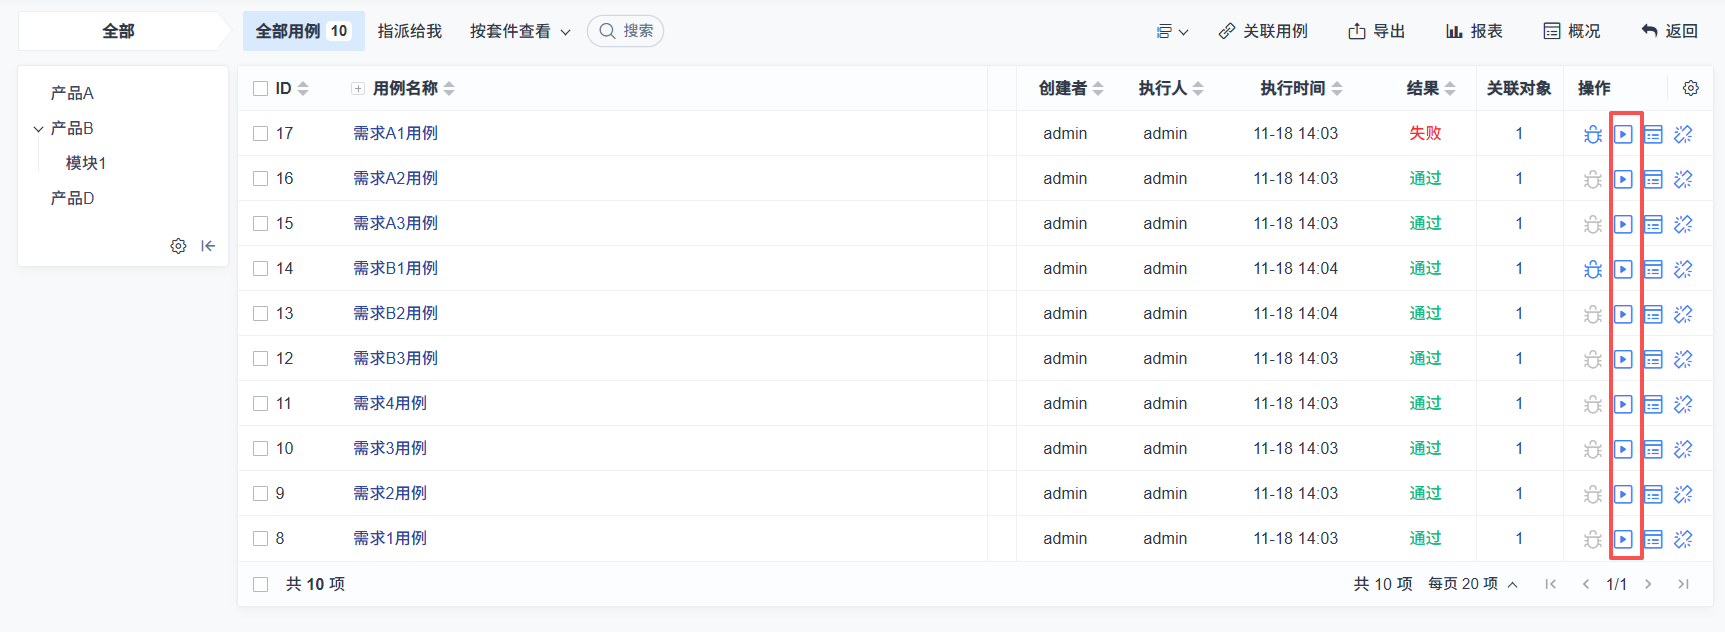Screen dimensions: 1725x632
Task: Select 产品D in the tree
Action: pos(72,198)
